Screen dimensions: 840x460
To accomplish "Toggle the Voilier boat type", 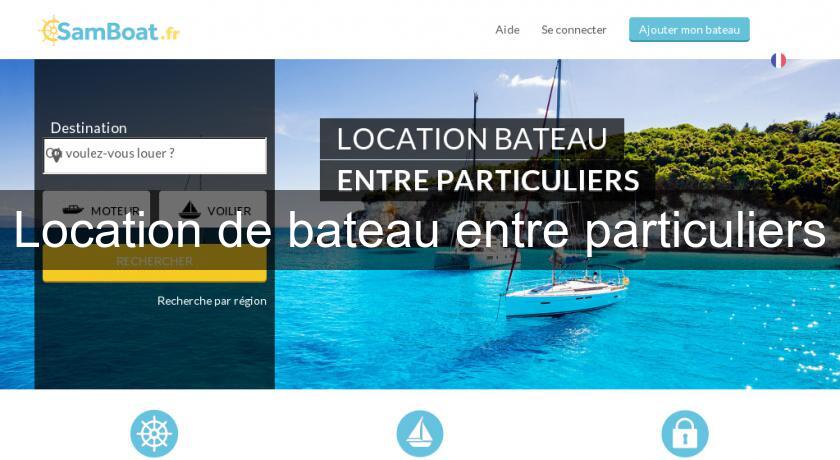I will (x=213, y=209).
